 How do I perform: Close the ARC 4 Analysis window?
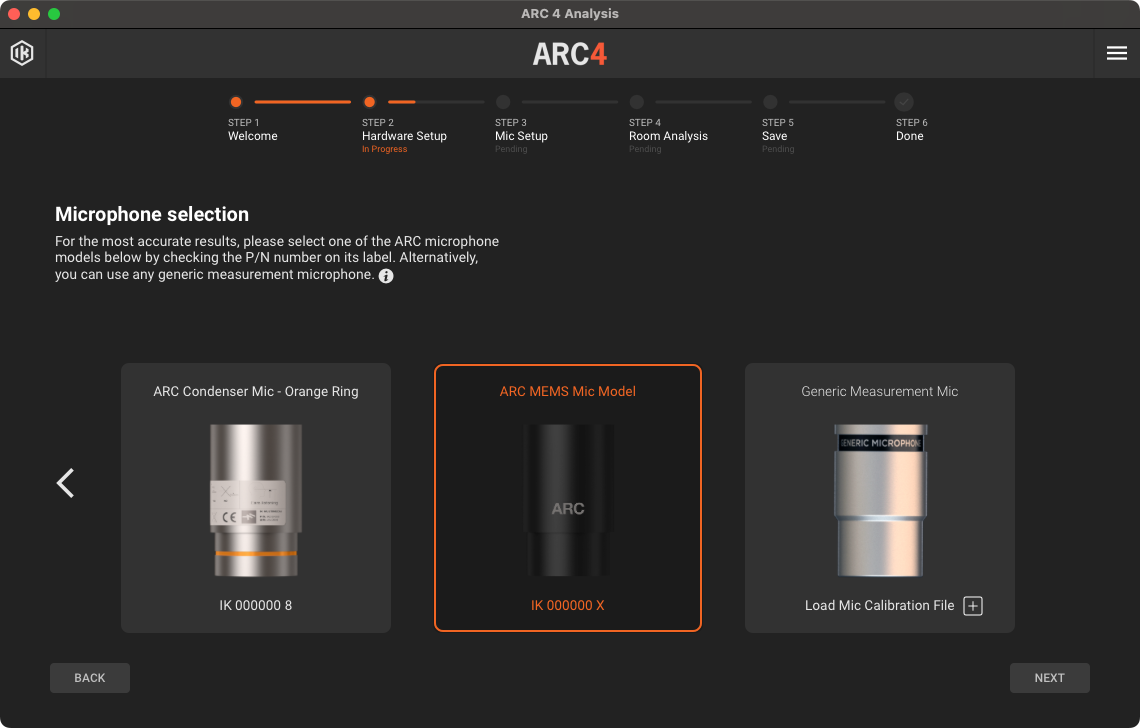pos(14,14)
